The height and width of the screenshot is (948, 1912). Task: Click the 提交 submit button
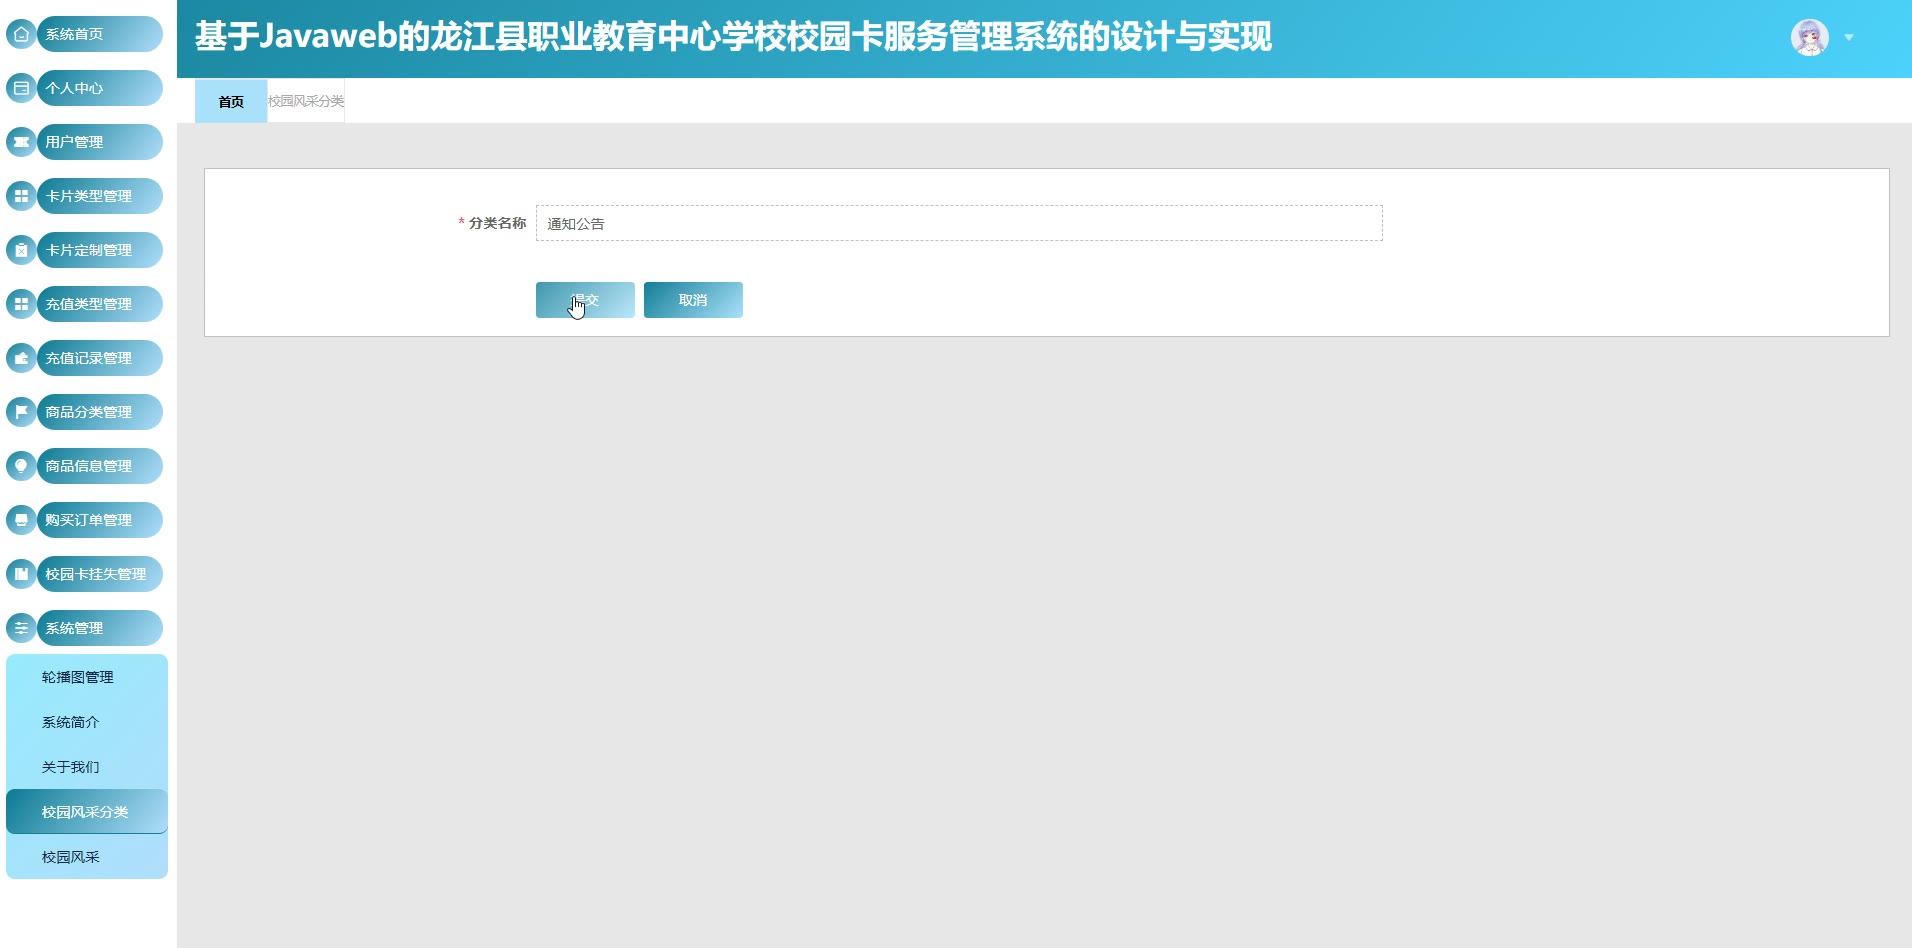[x=585, y=300]
